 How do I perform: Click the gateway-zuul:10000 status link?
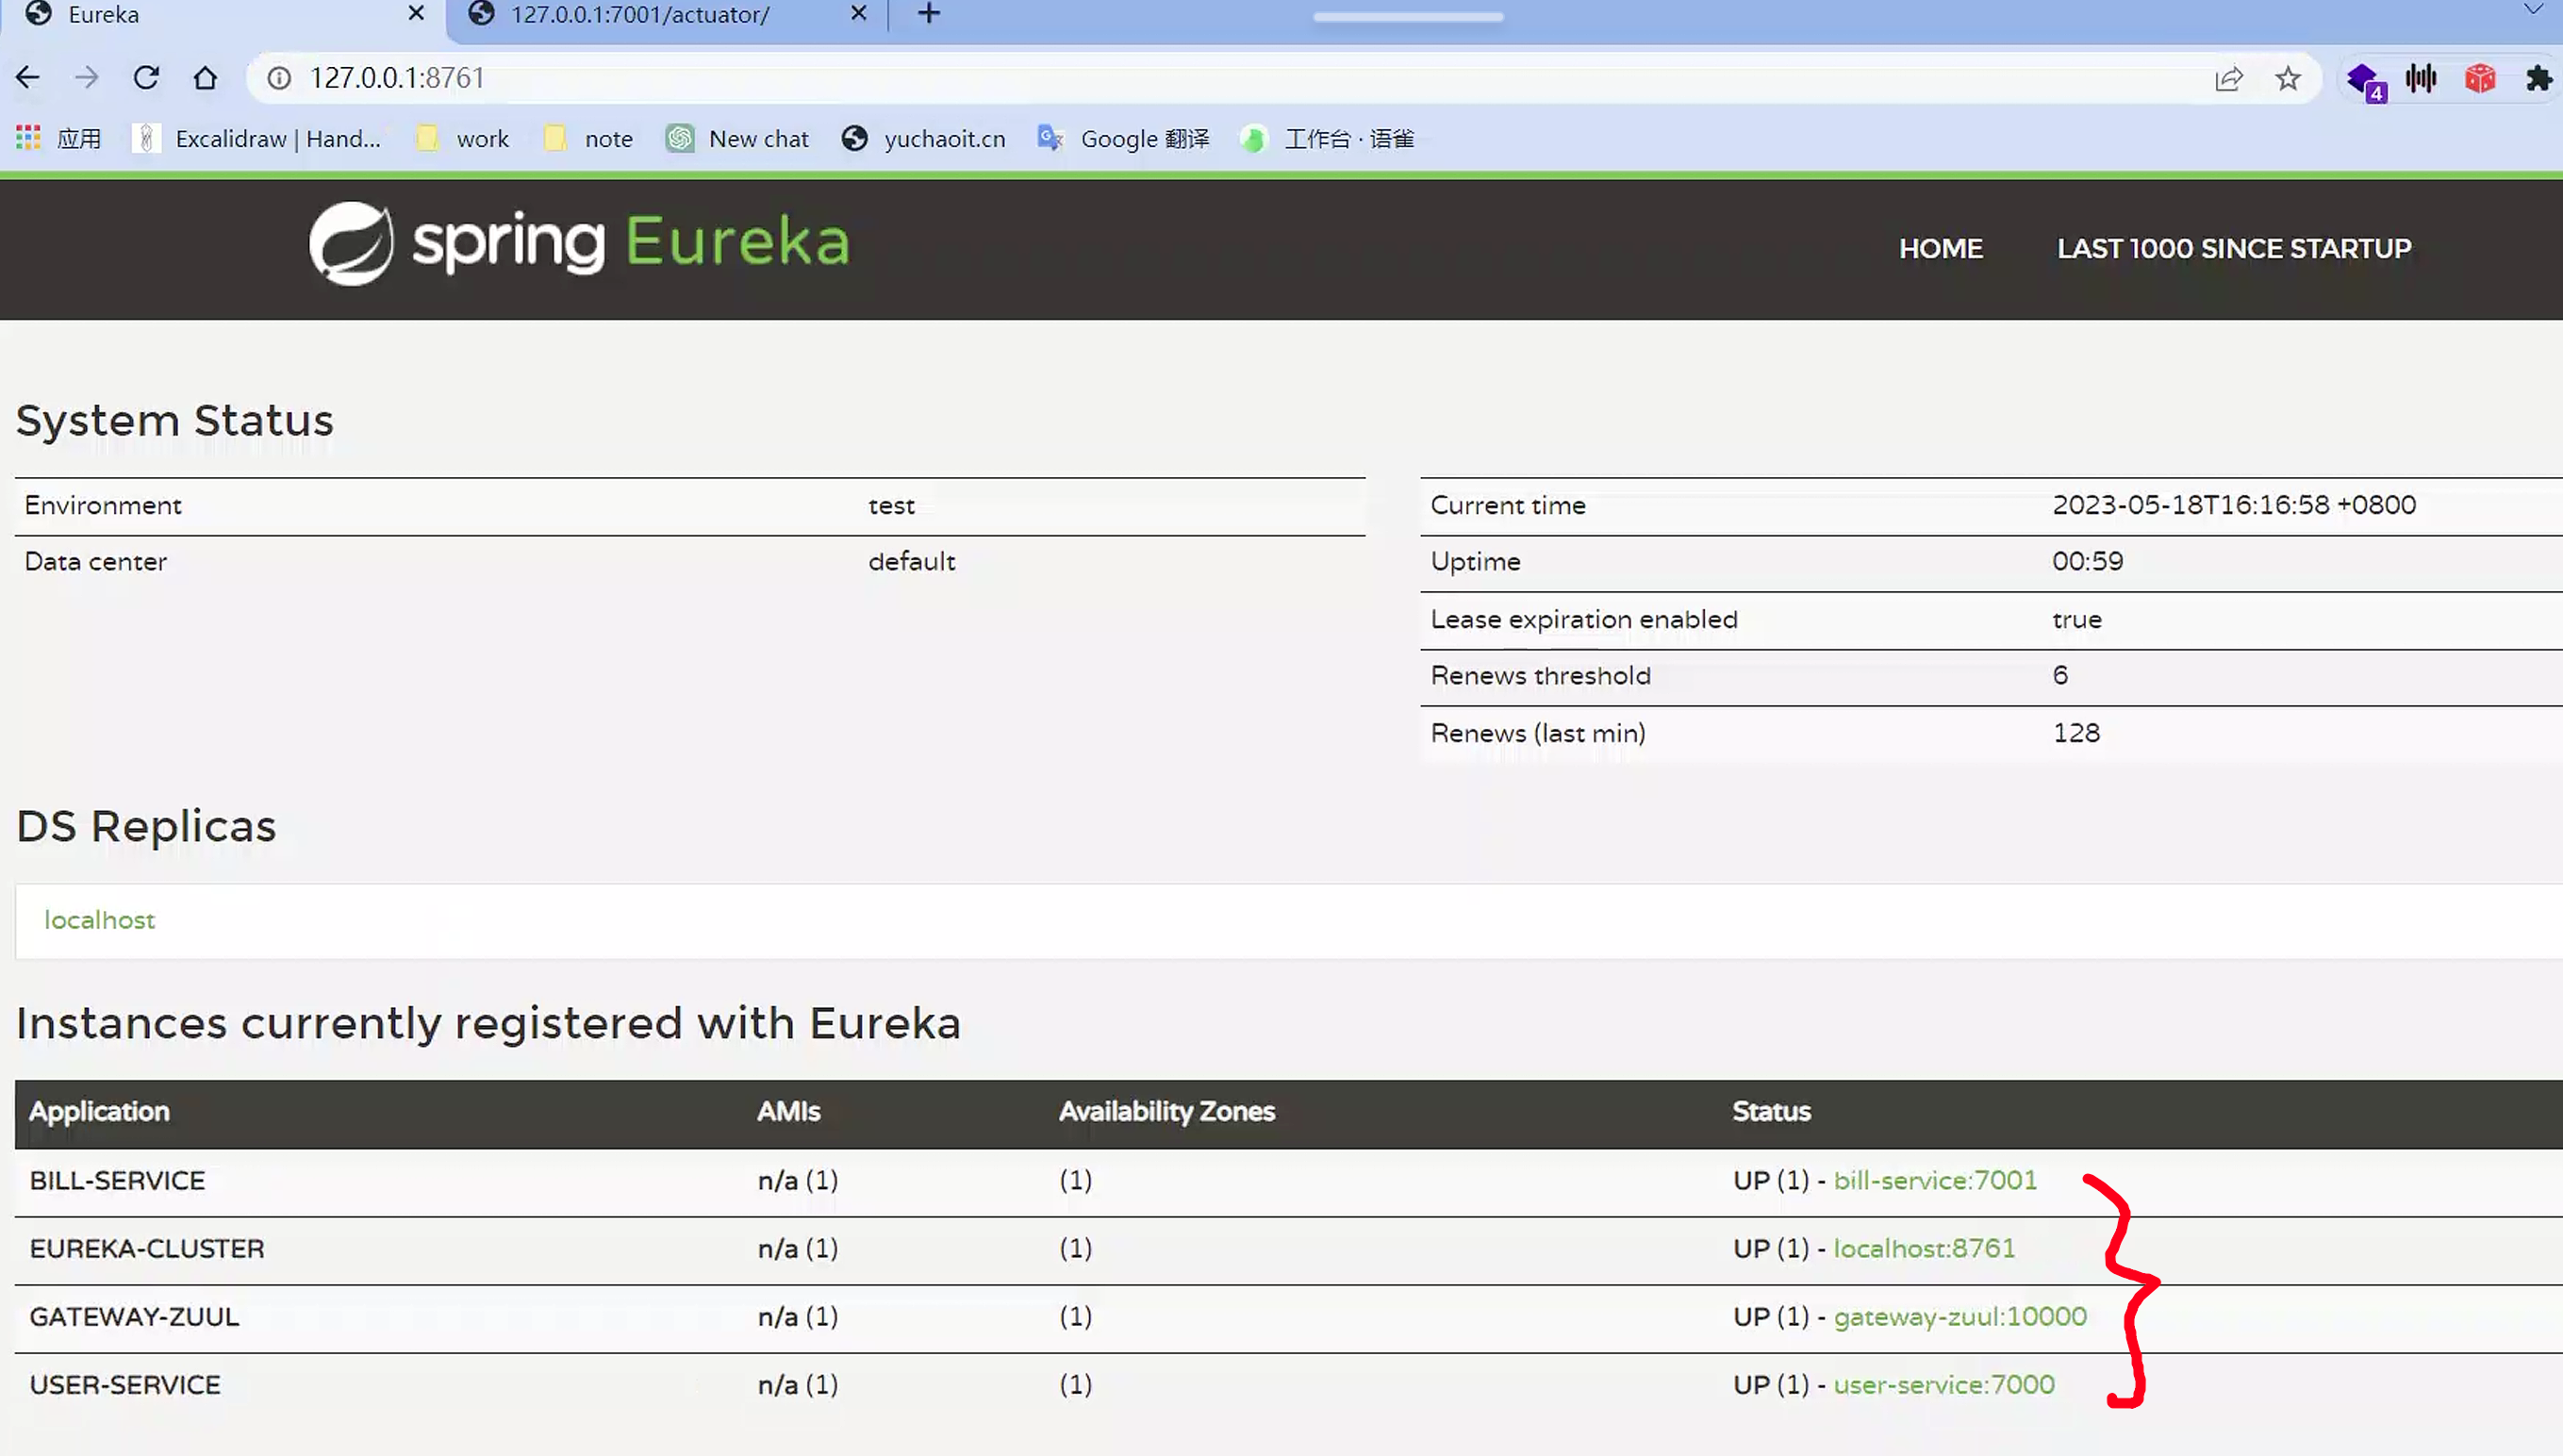click(x=1959, y=1316)
